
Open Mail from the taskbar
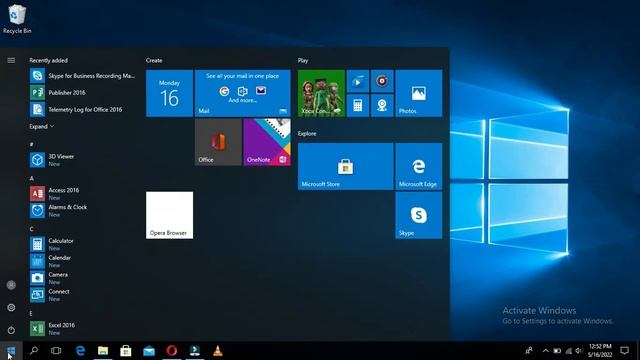point(149,351)
